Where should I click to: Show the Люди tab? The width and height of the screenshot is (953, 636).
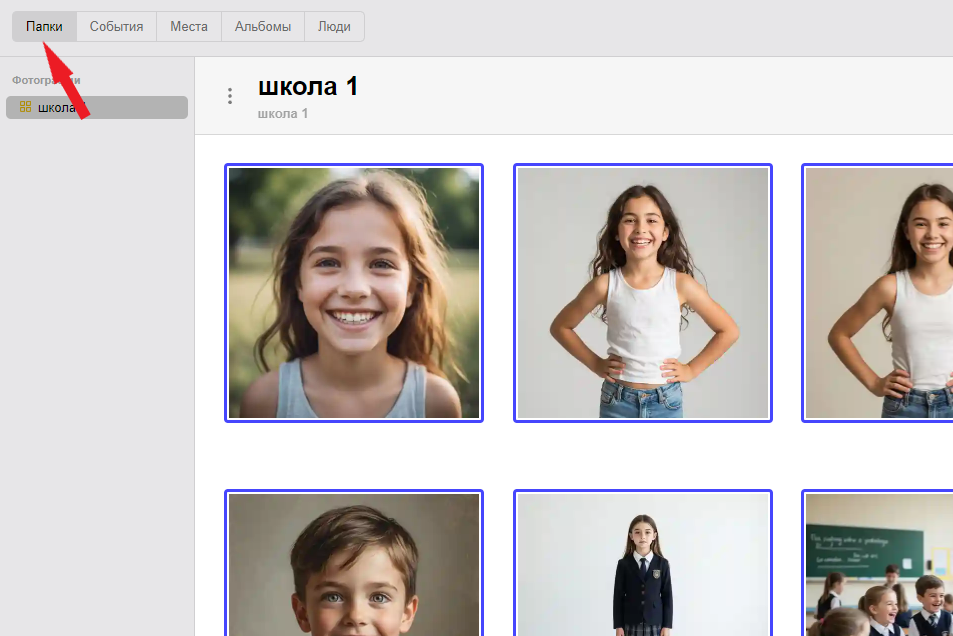tap(334, 27)
